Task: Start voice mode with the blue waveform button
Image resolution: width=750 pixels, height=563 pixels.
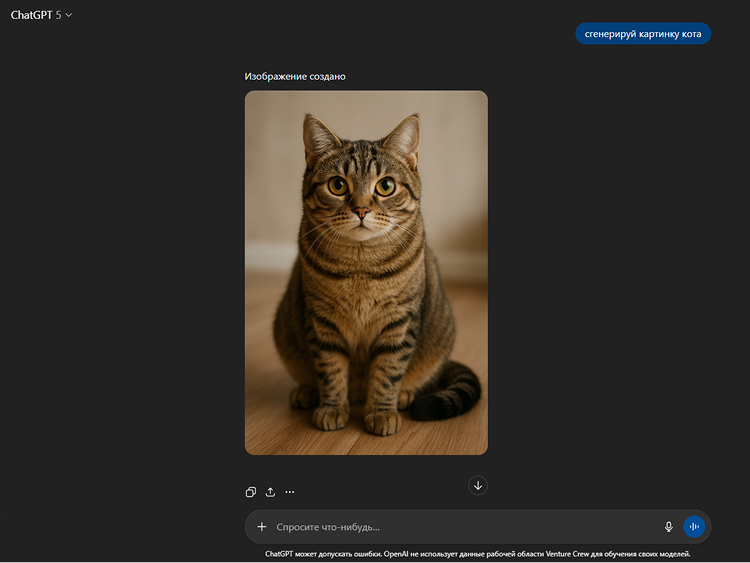Action: pos(694,527)
